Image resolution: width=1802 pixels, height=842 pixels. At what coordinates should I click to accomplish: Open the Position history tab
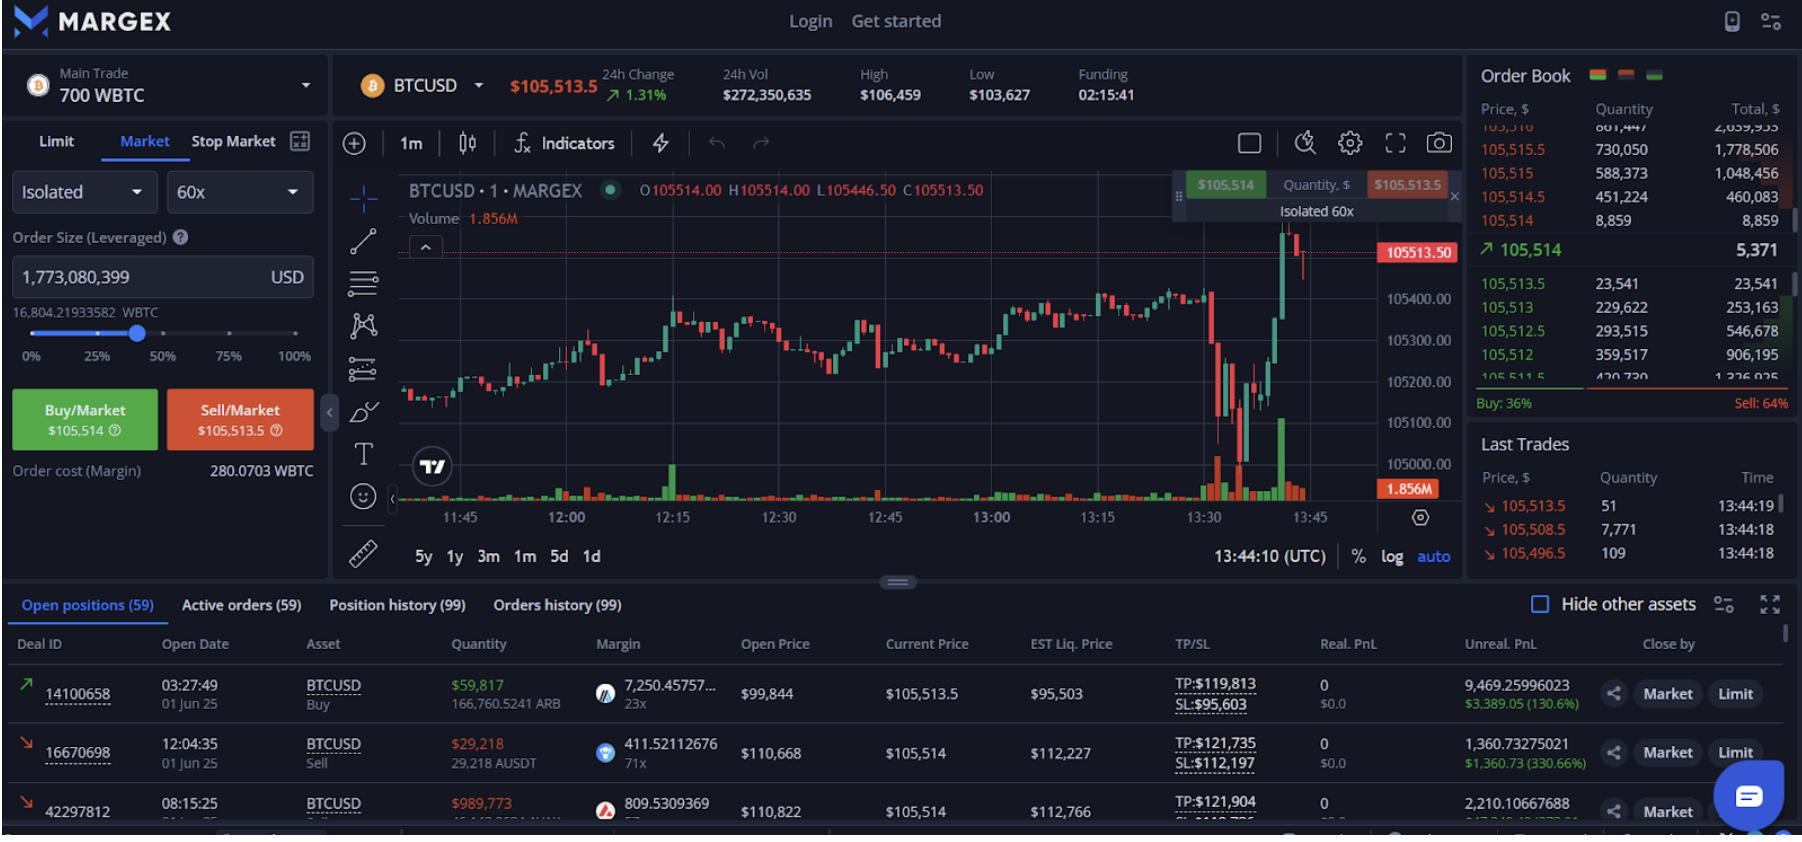click(397, 605)
